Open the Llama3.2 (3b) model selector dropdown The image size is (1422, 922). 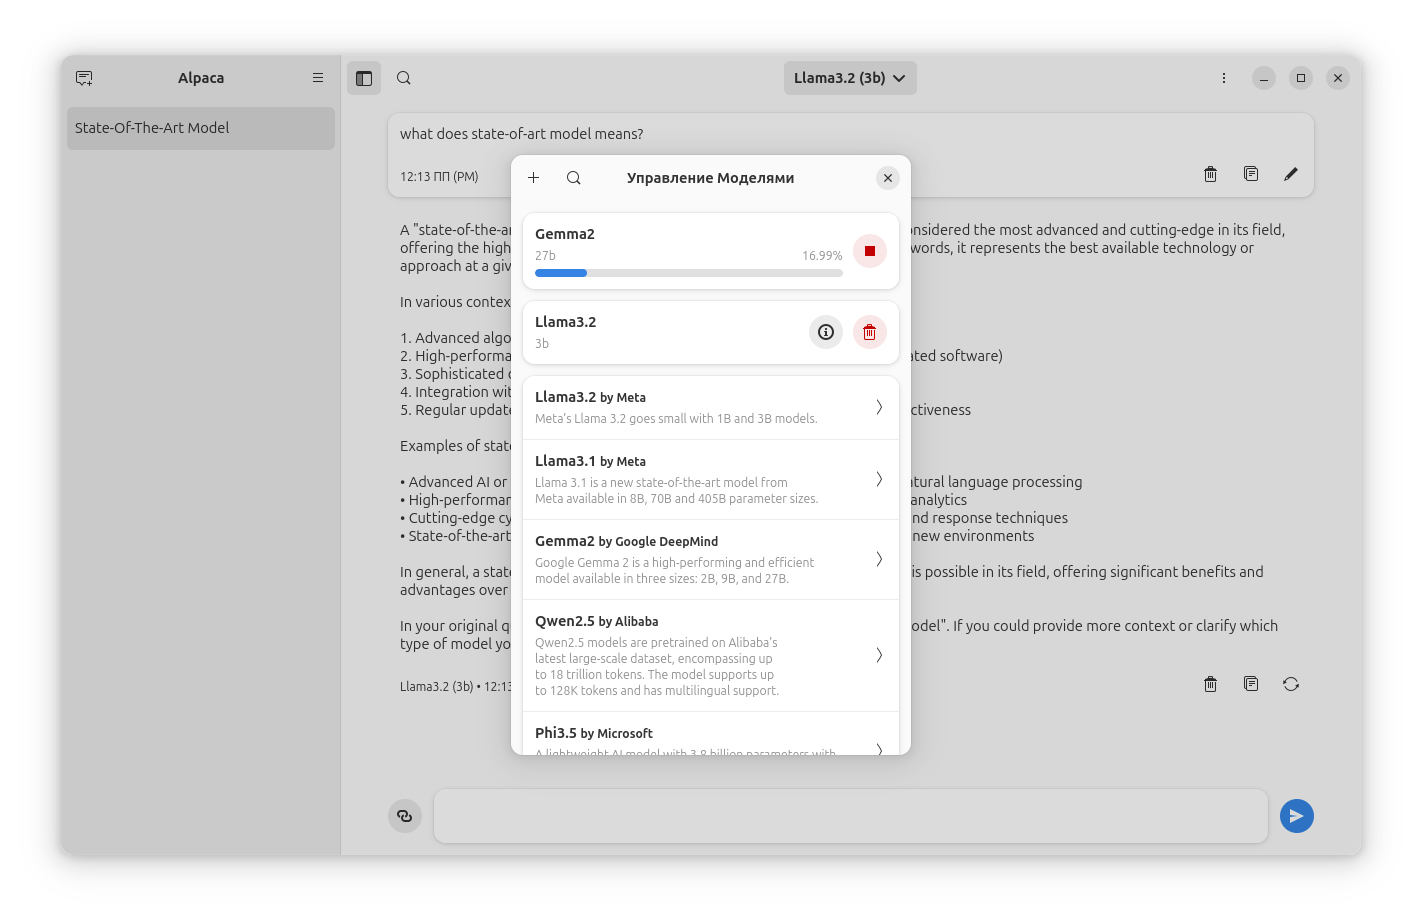[849, 78]
